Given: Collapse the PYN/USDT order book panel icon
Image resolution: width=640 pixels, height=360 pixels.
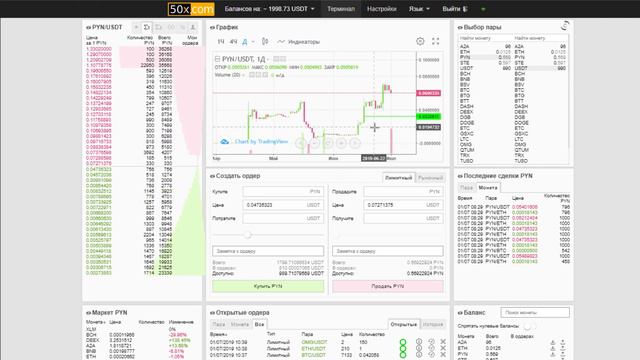Looking at the screenshot, I should [88, 27].
